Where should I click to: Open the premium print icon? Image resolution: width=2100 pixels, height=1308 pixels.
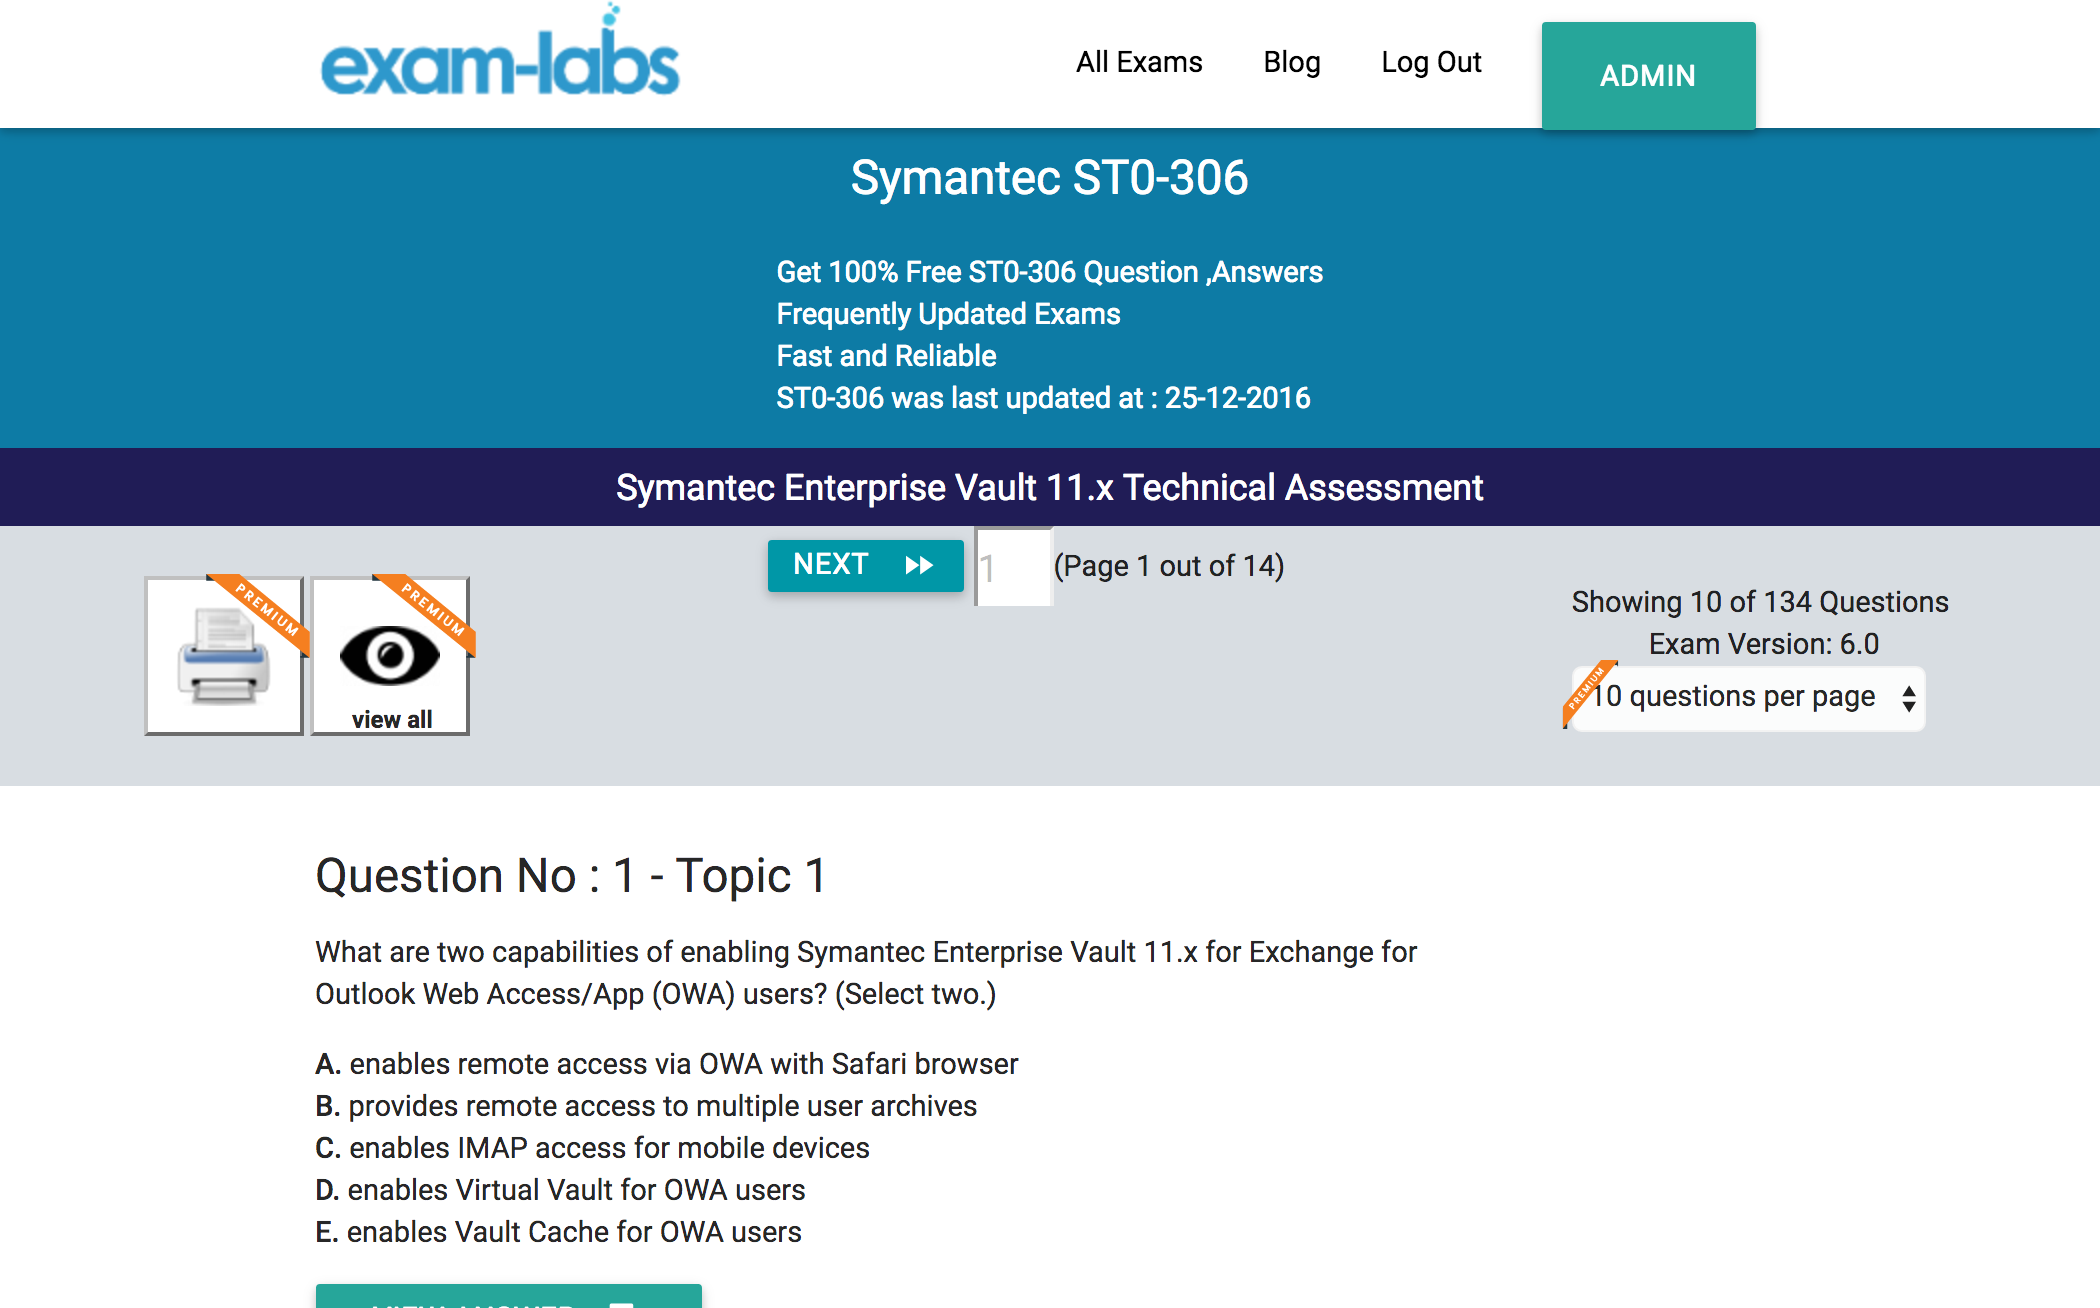tap(224, 656)
